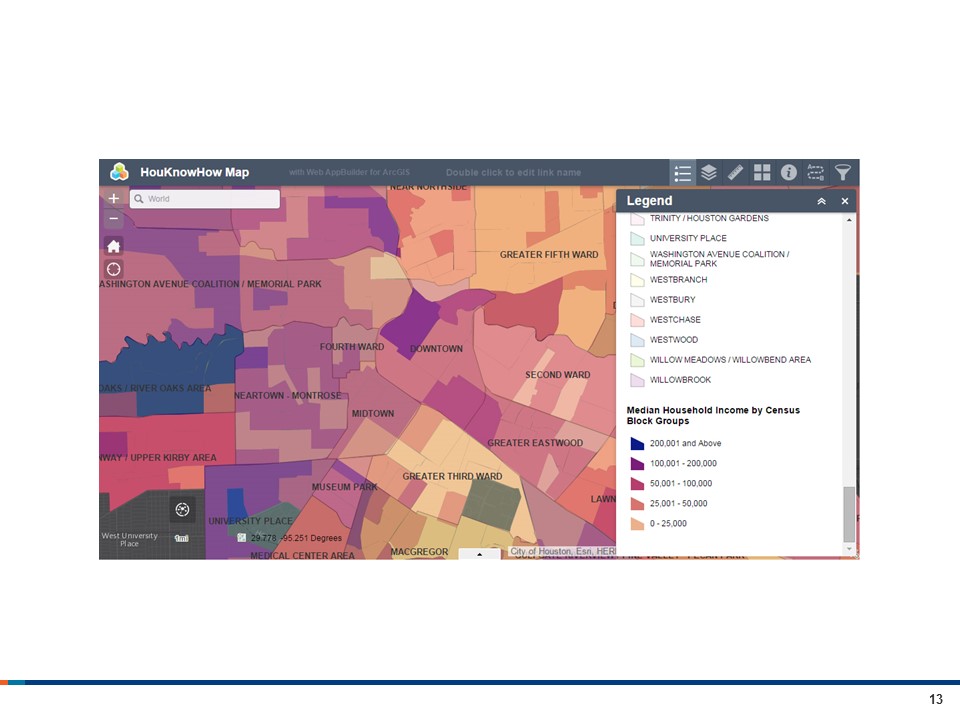Click the GREATER FIFTH WARD map label
The height and width of the screenshot is (720, 960).
tap(549, 255)
